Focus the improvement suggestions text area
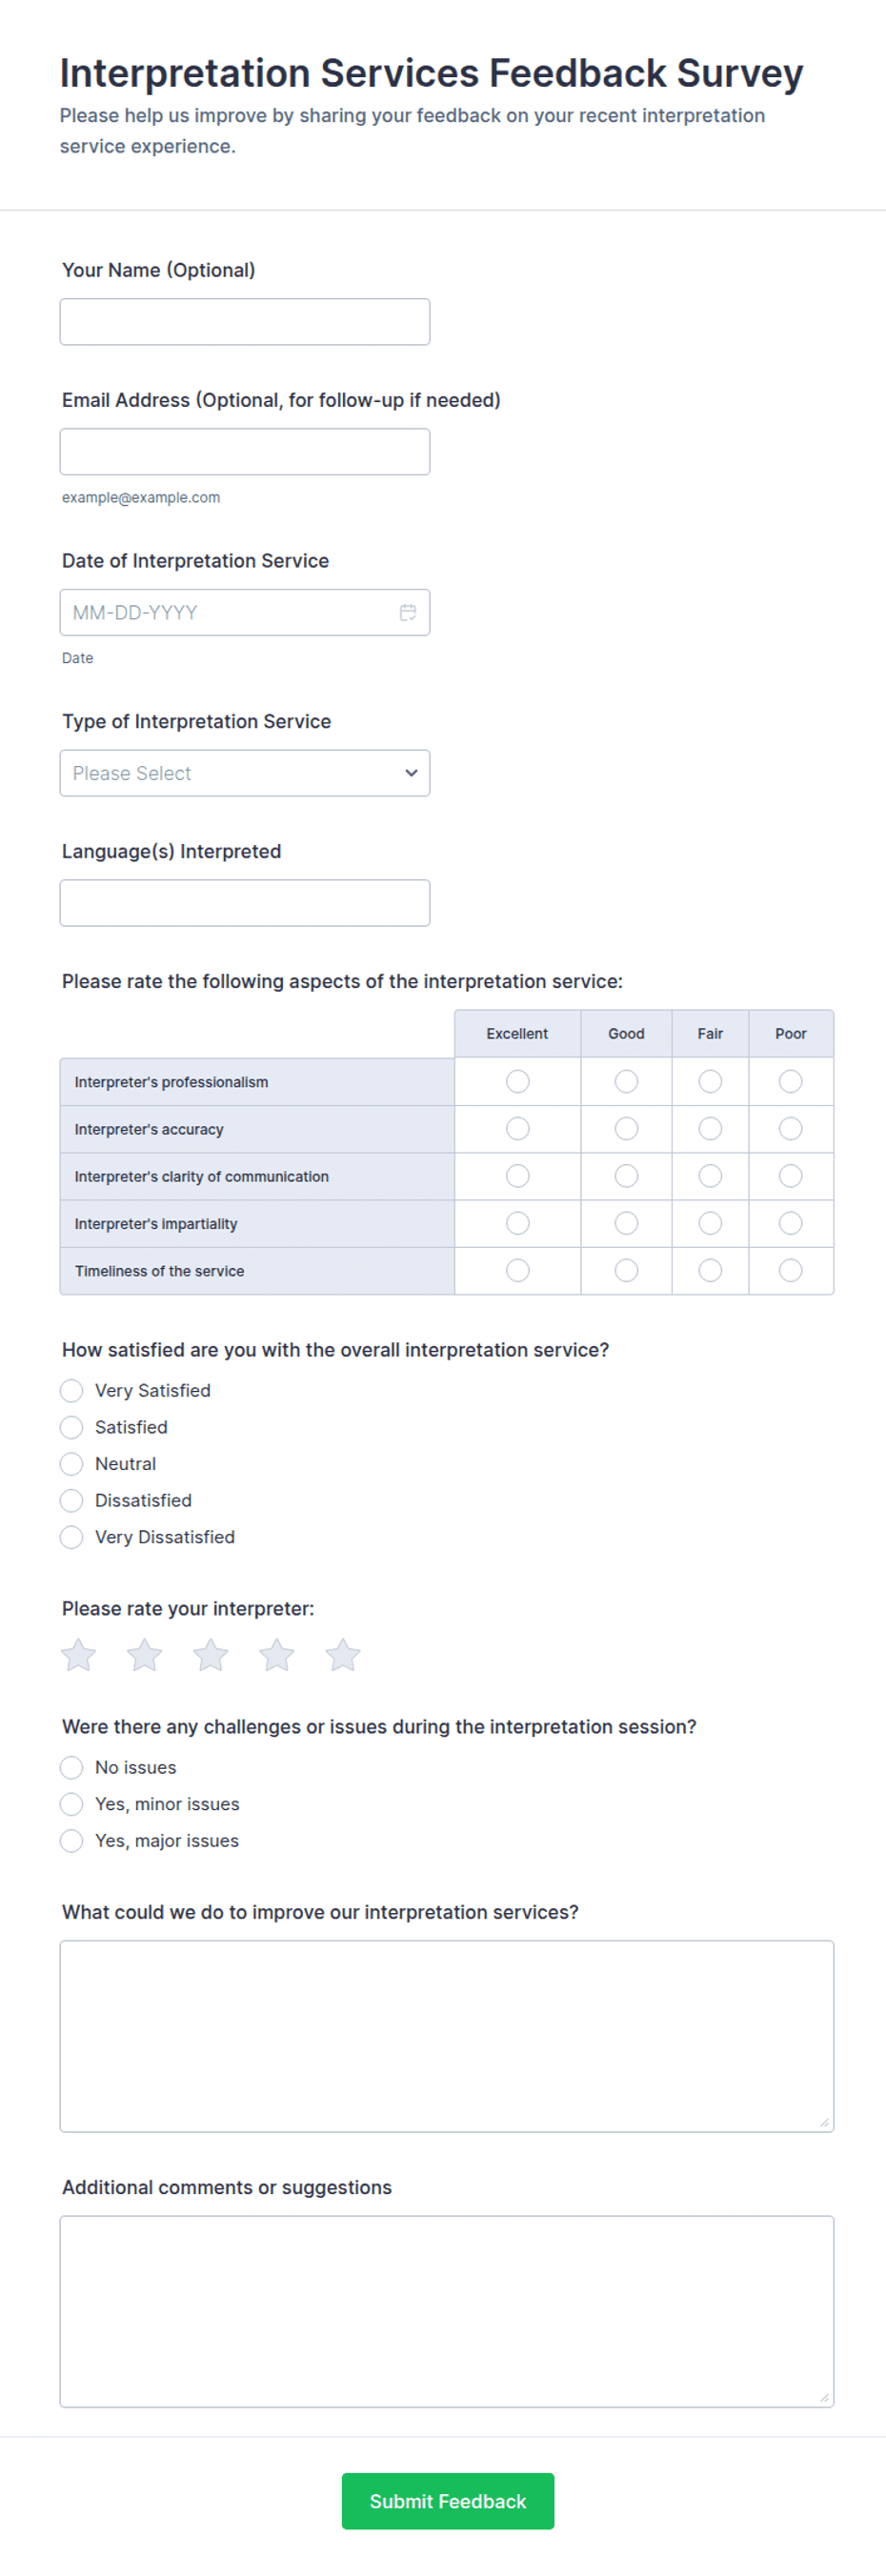 click(x=447, y=2036)
